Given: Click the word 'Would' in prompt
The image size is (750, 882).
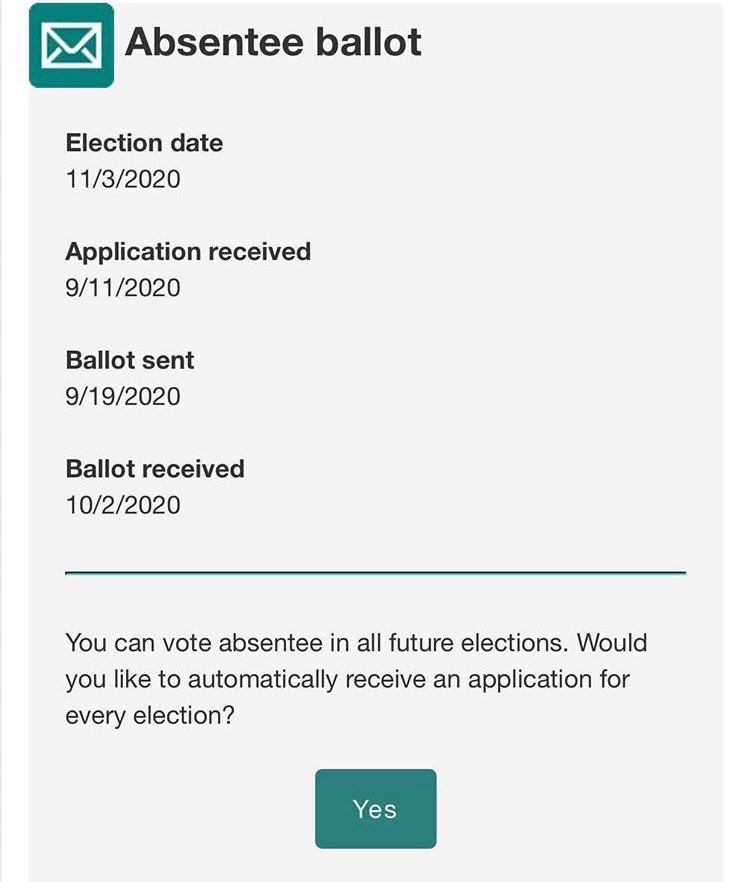Looking at the screenshot, I should (612, 642).
